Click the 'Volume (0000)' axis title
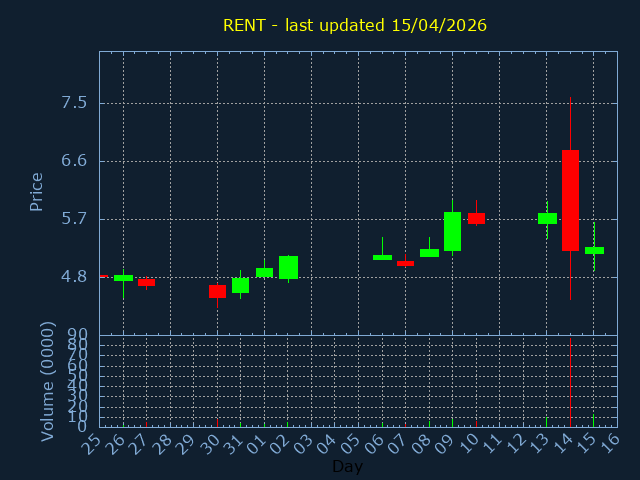The image size is (640, 480). point(47,381)
